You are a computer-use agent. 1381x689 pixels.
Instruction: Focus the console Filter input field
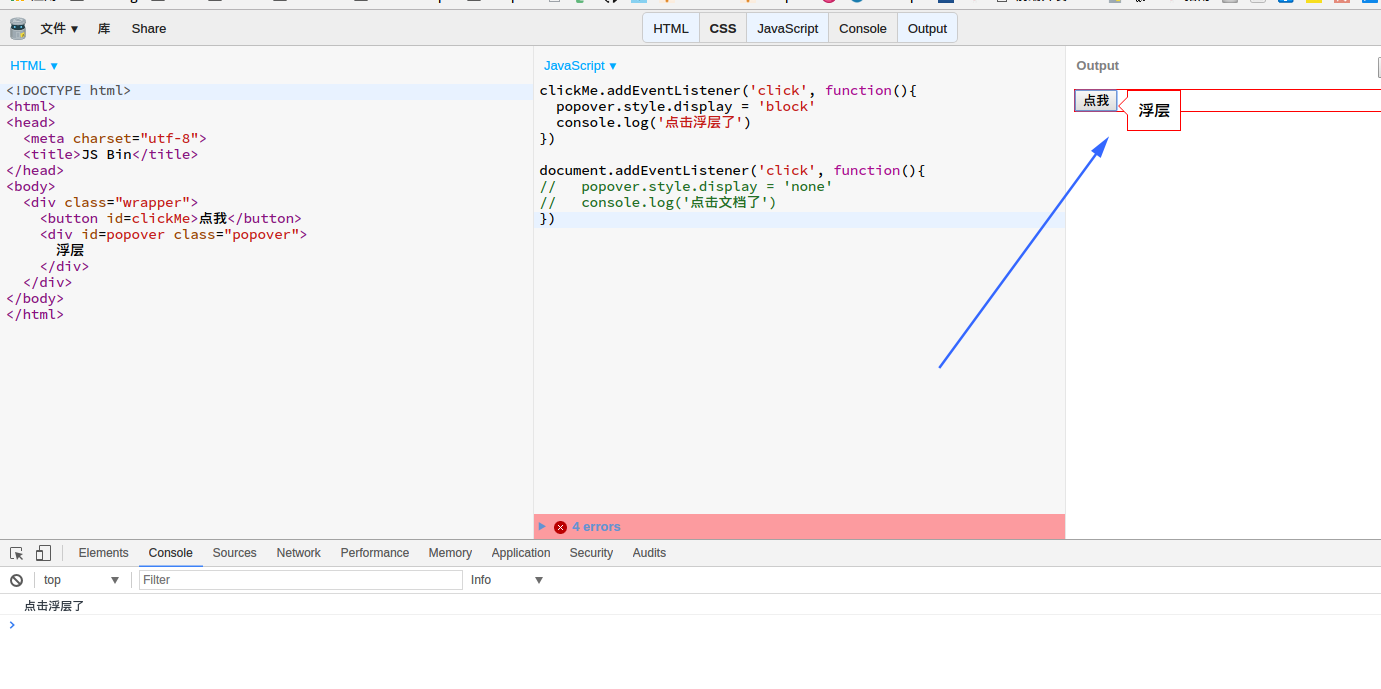(301, 580)
